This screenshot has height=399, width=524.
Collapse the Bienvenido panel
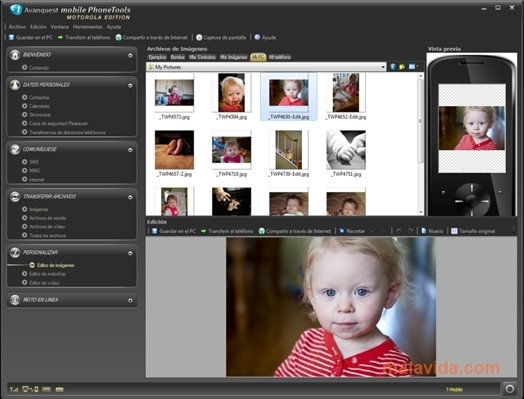tap(130, 55)
